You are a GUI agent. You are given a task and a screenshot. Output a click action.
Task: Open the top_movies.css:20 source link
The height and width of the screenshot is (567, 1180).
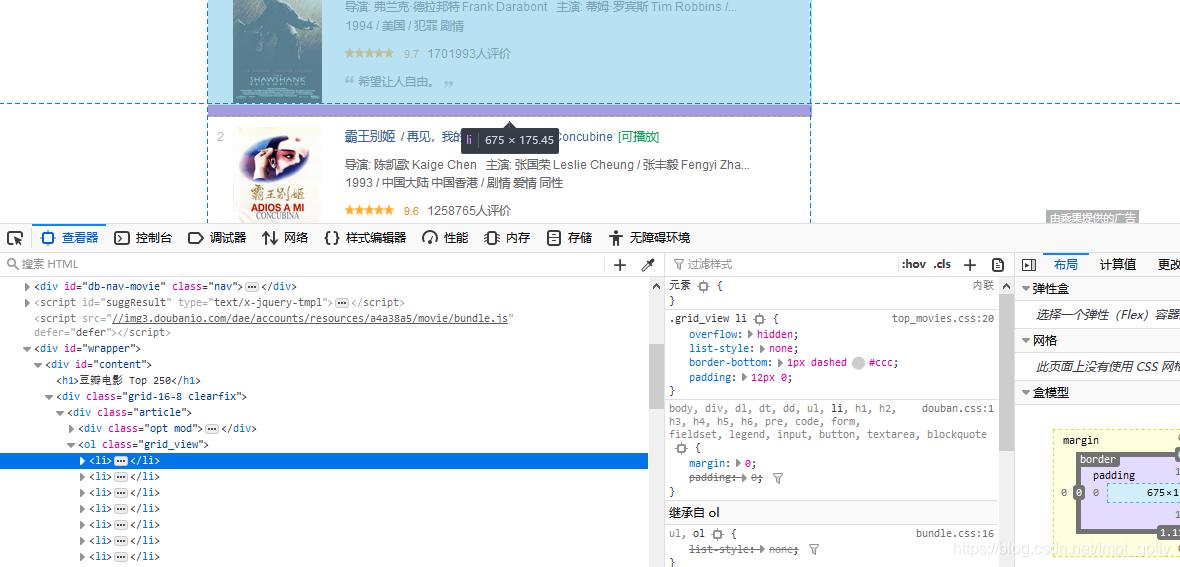(x=943, y=319)
